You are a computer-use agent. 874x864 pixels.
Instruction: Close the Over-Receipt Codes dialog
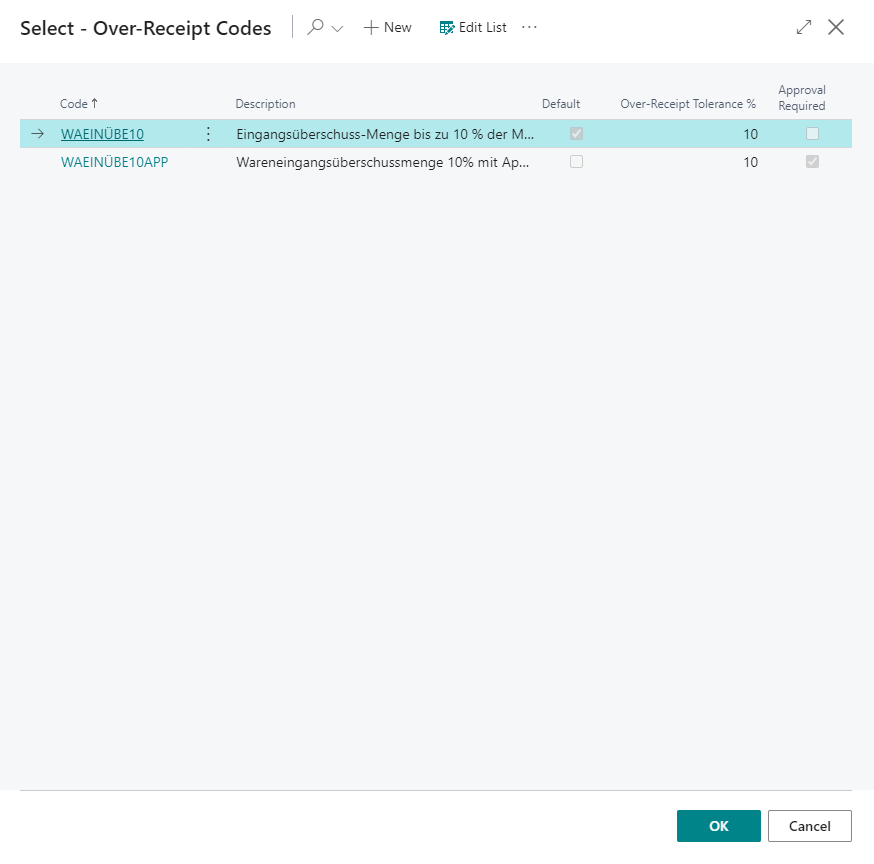tap(836, 28)
